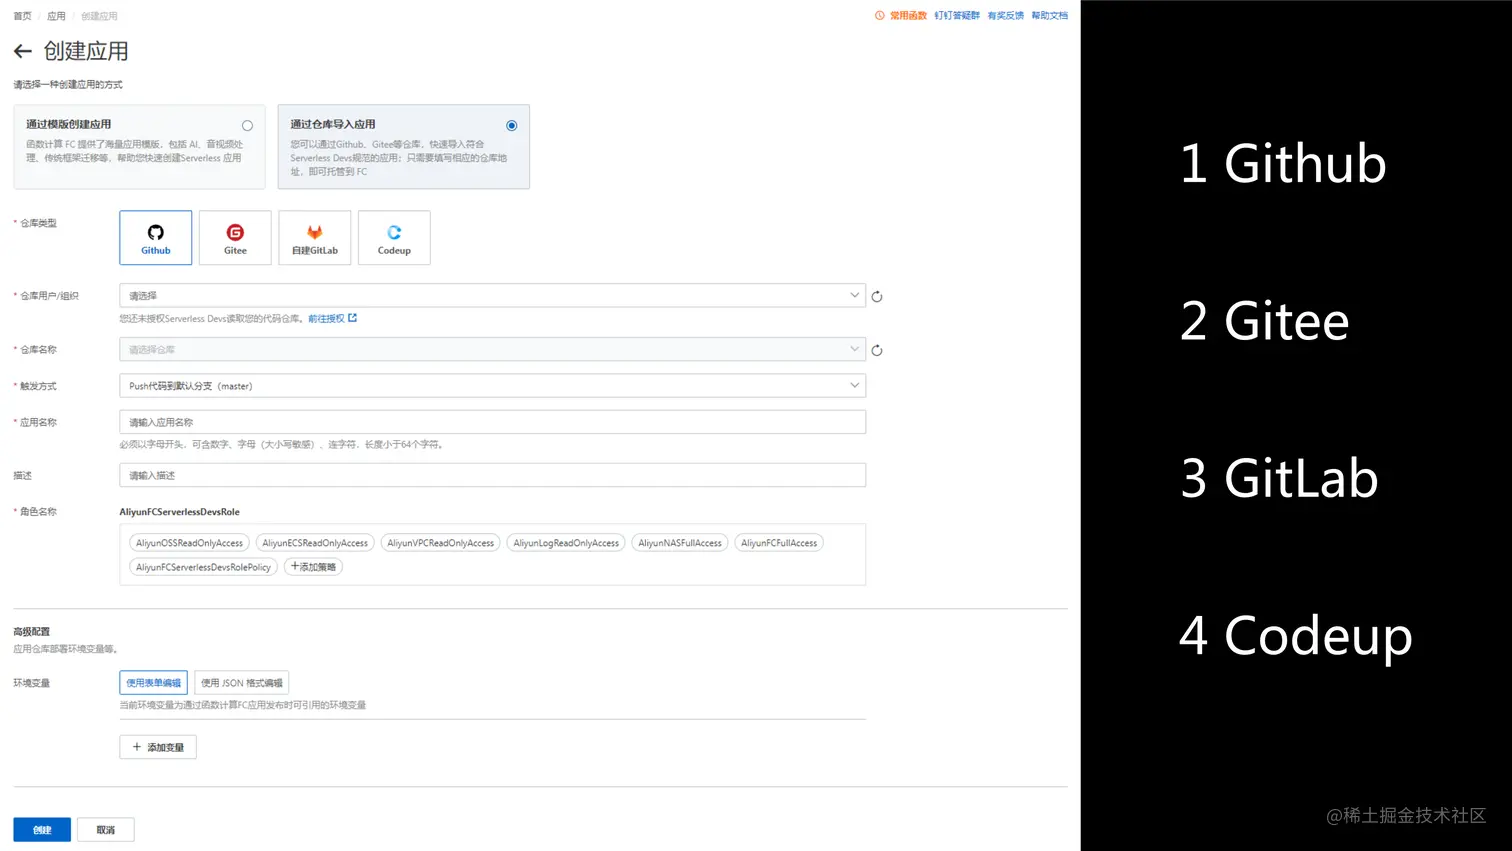Select the Gitee repository type
Viewport: 1512px width, 851px height.
coord(235,237)
